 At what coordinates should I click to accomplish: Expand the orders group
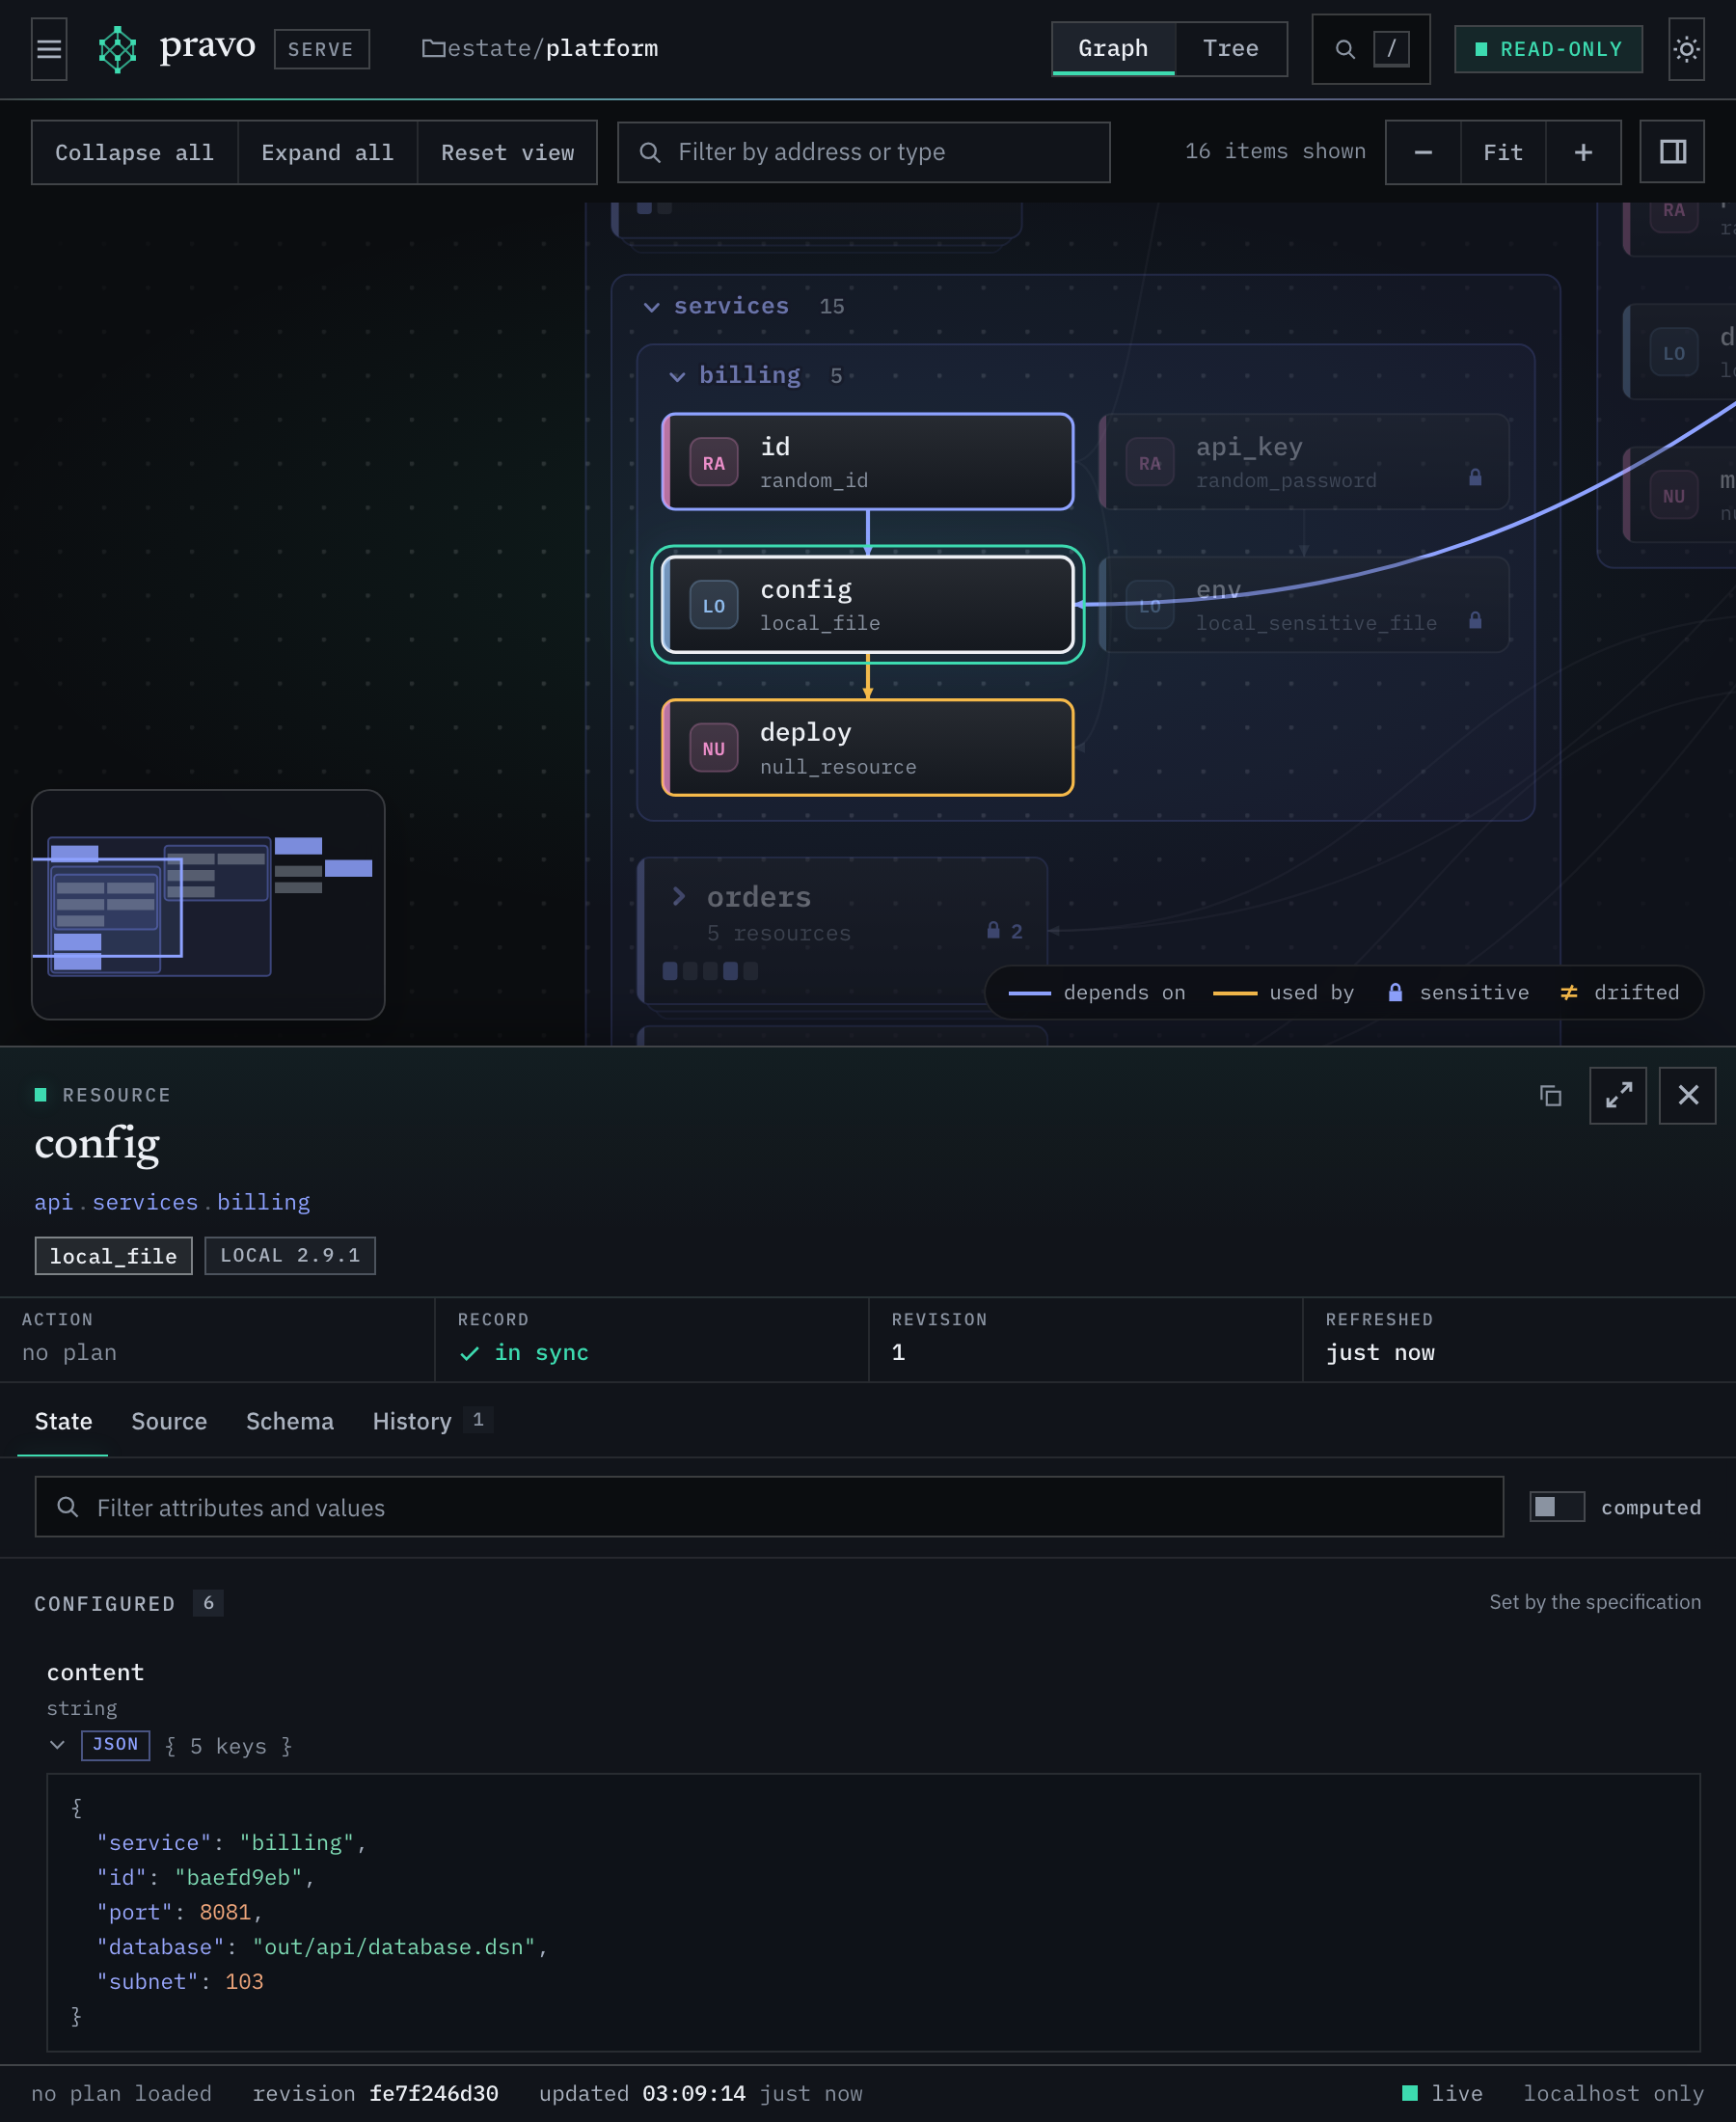pyautogui.click(x=679, y=897)
